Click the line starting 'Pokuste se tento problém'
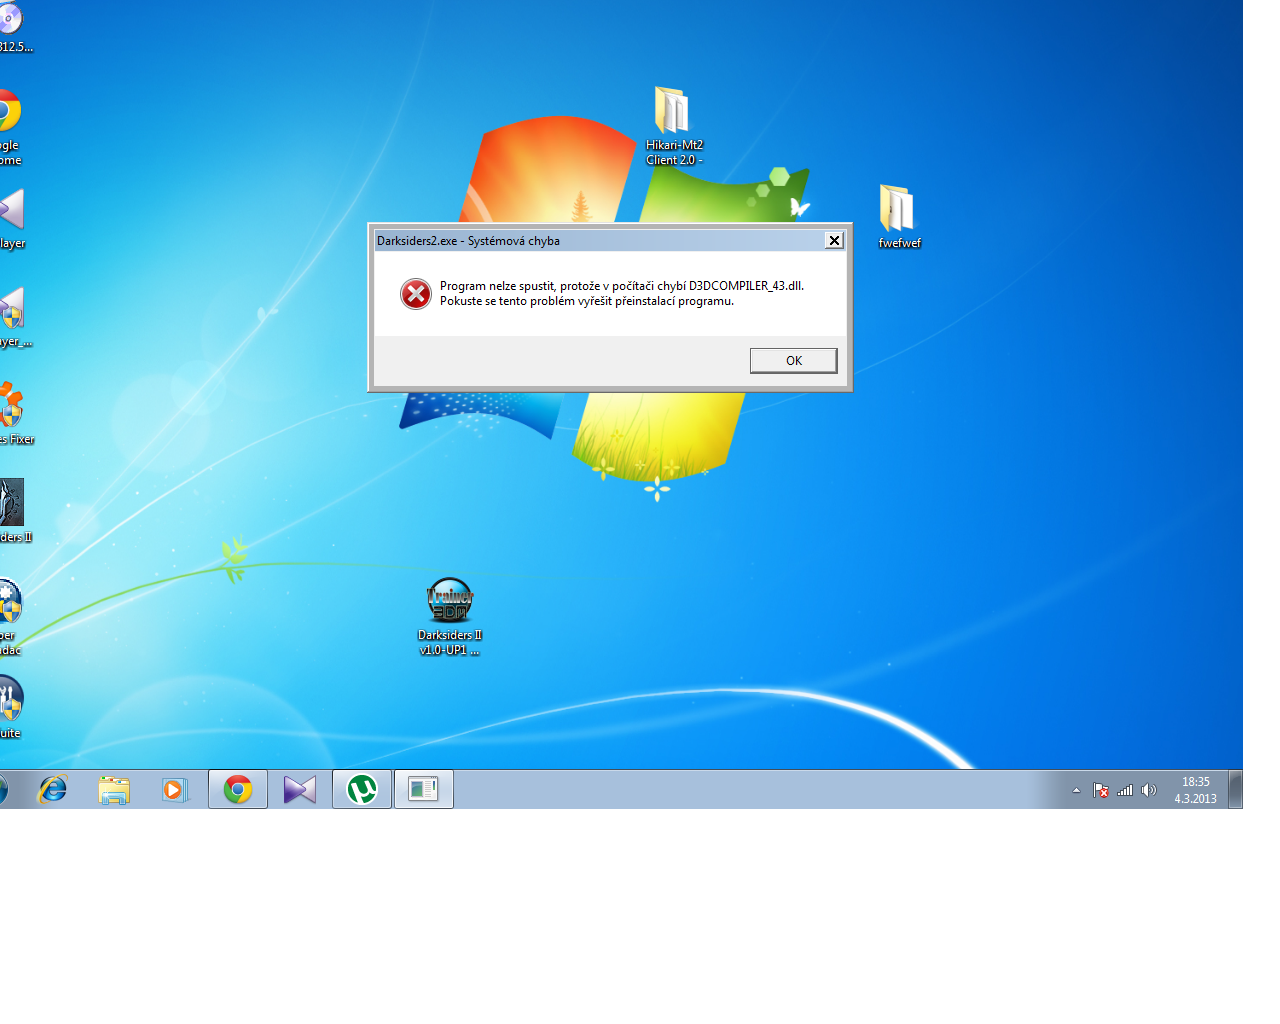Viewport: 1280px width, 1024px height. 587,301
